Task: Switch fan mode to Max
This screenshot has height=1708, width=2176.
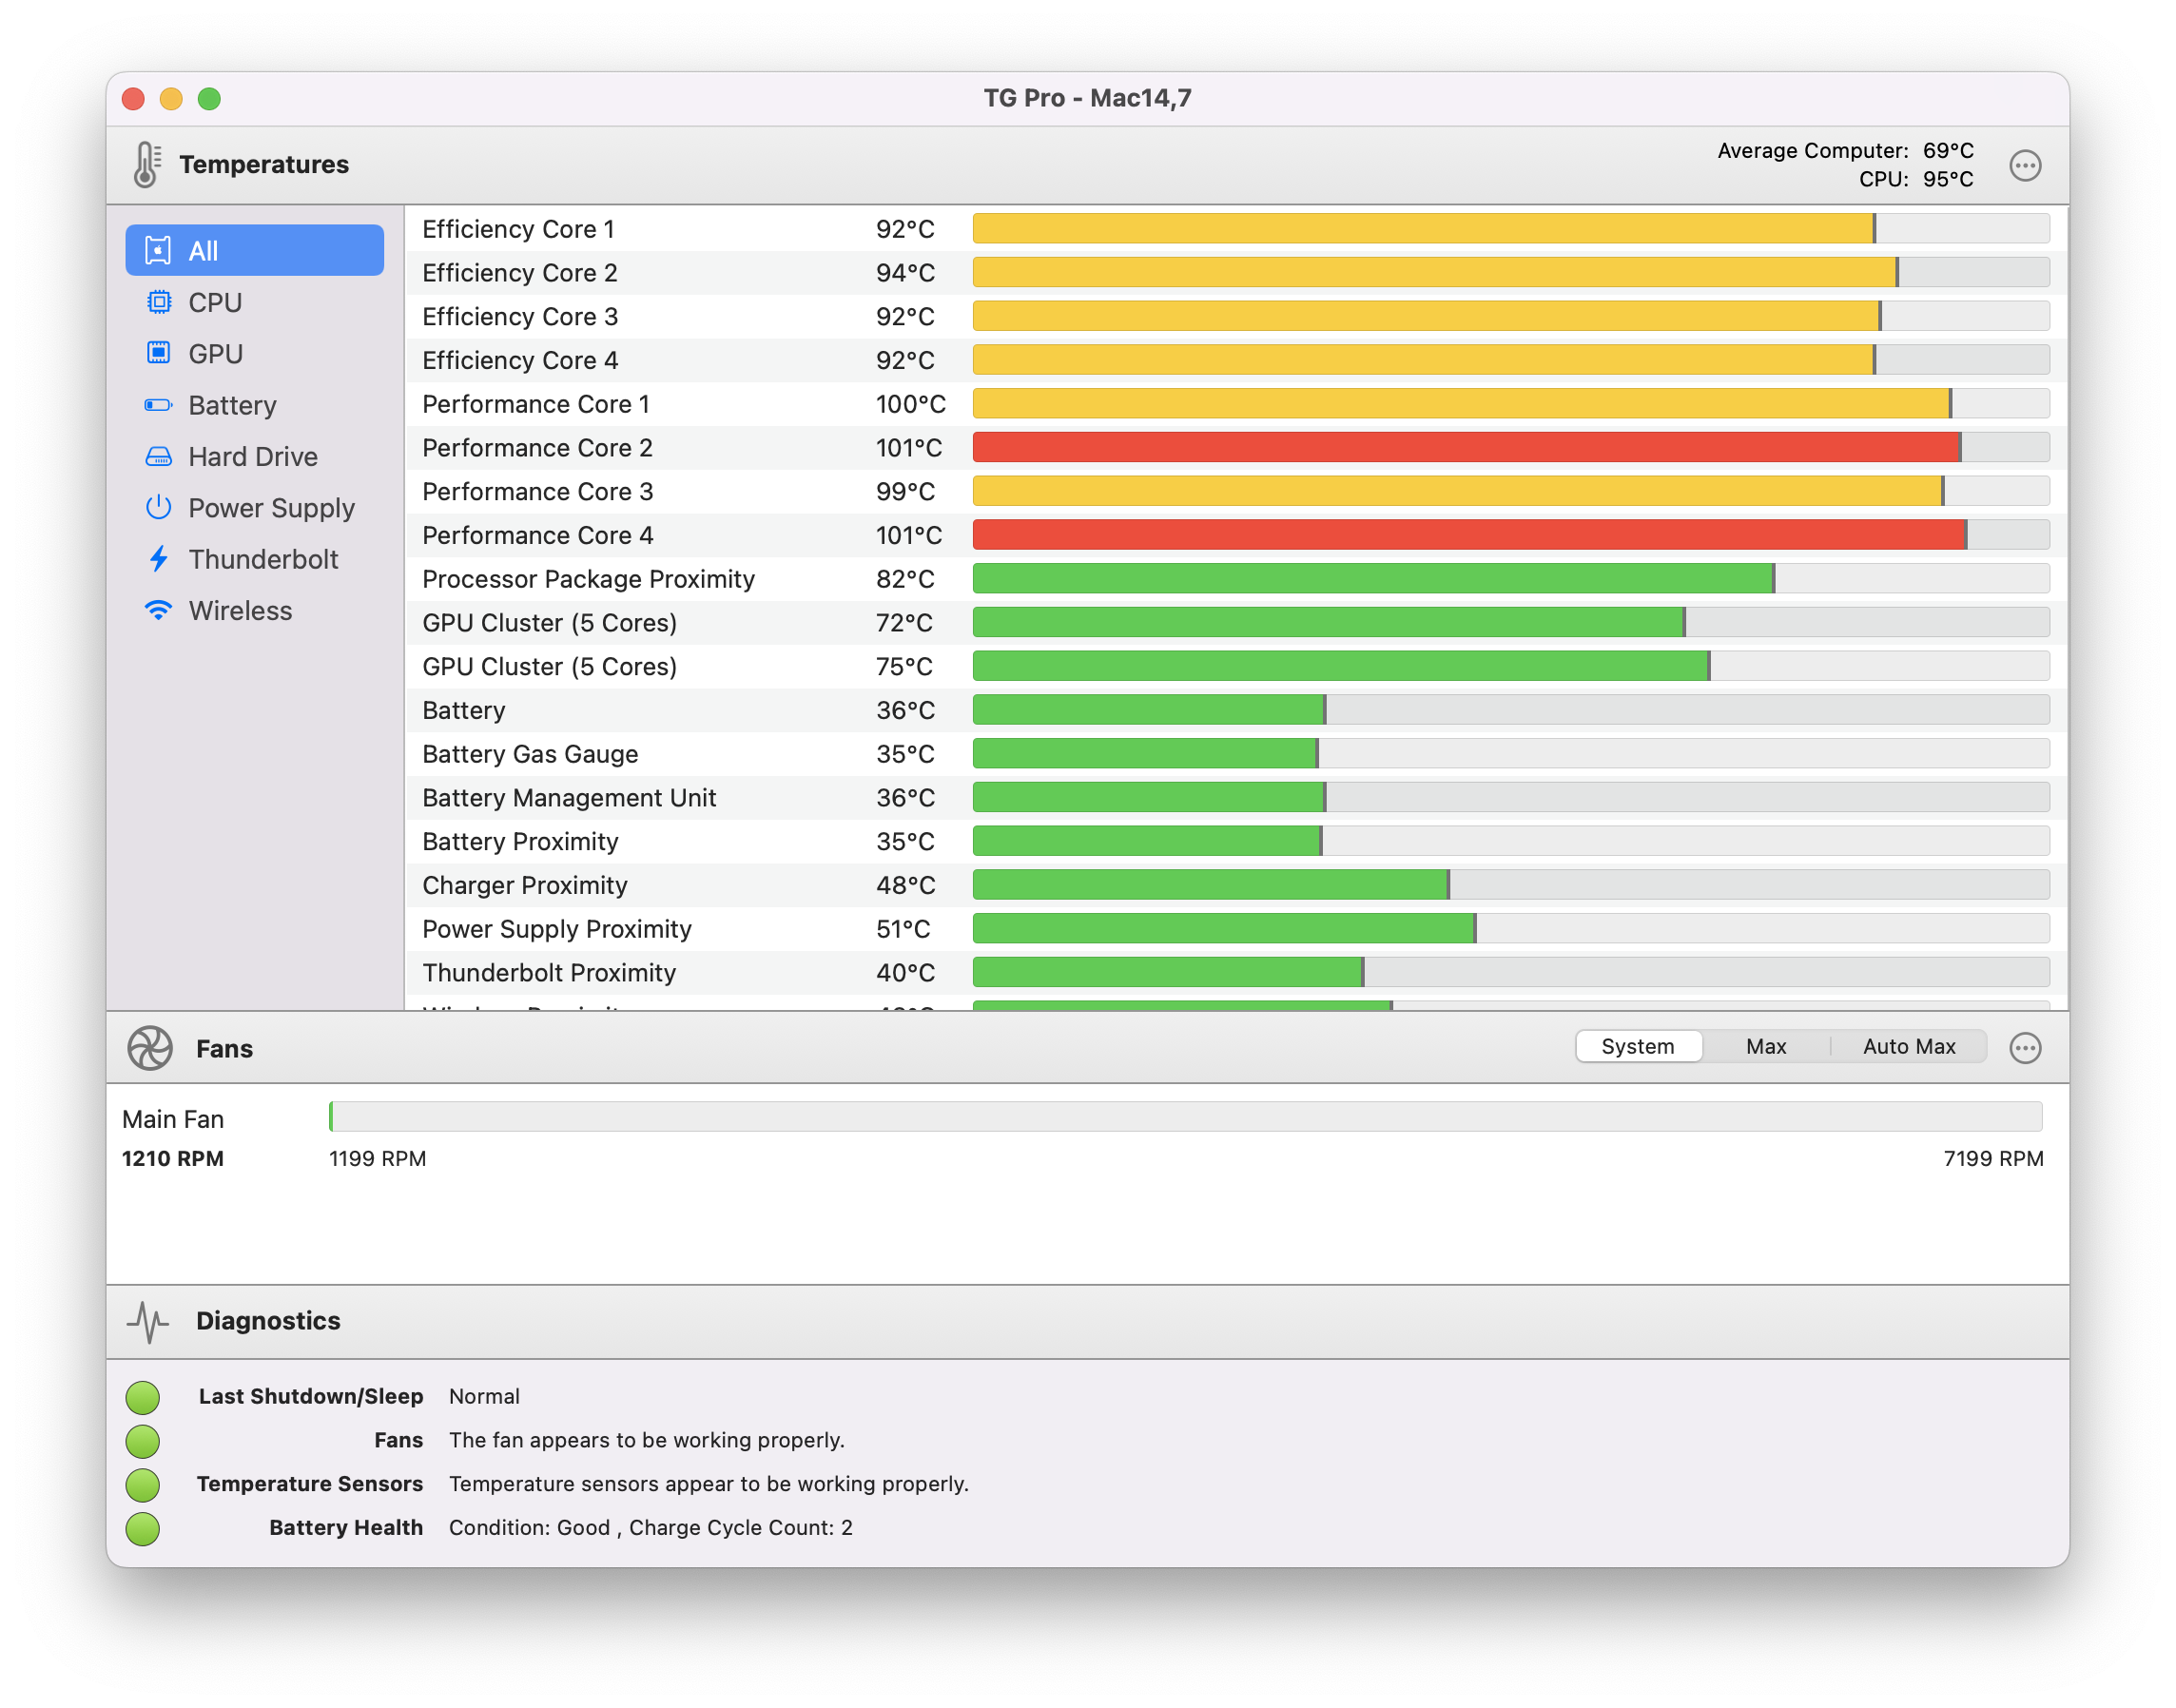Action: (x=1765, y=1046)
